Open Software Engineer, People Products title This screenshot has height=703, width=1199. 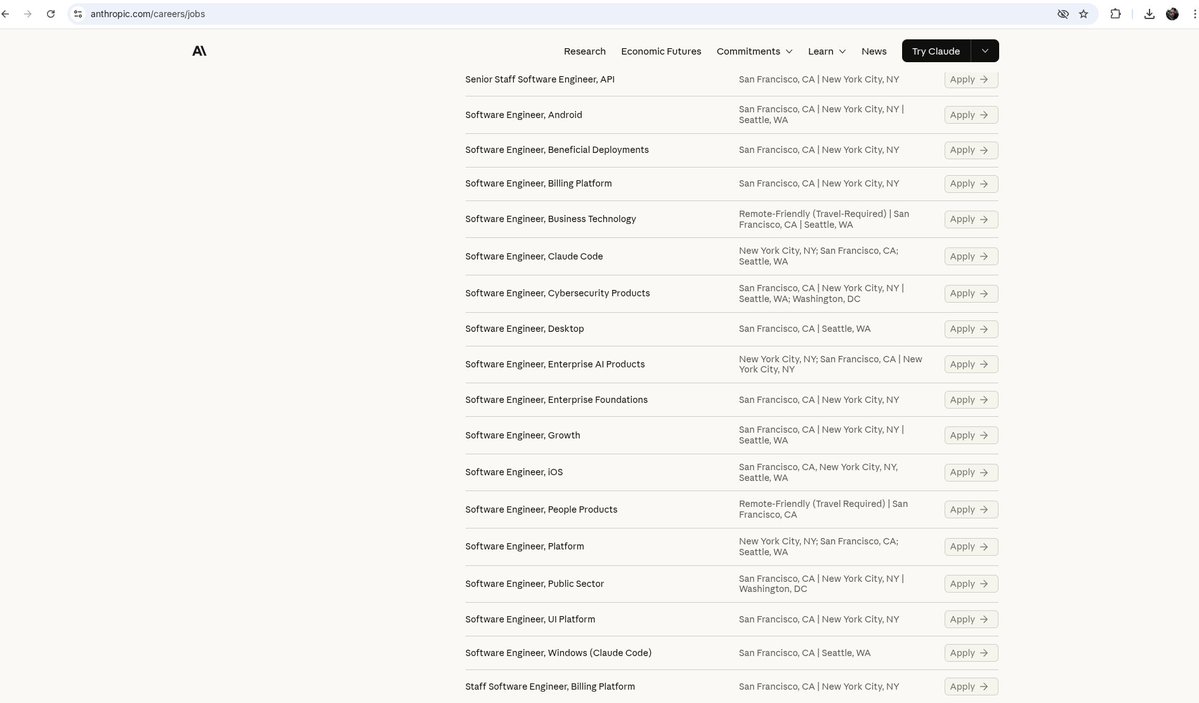click(x=541, y=509)
